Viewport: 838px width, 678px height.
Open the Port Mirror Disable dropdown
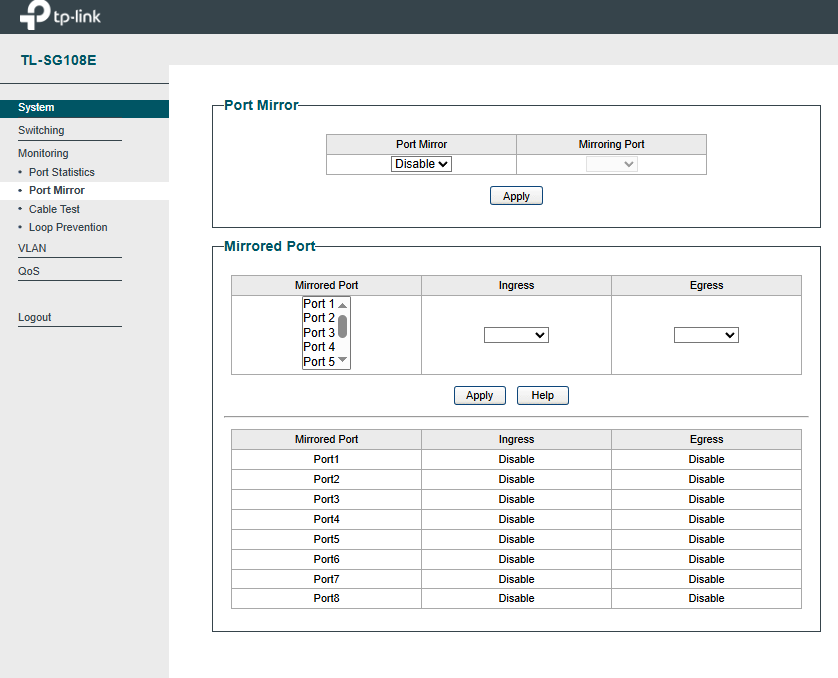pos(421,164)
